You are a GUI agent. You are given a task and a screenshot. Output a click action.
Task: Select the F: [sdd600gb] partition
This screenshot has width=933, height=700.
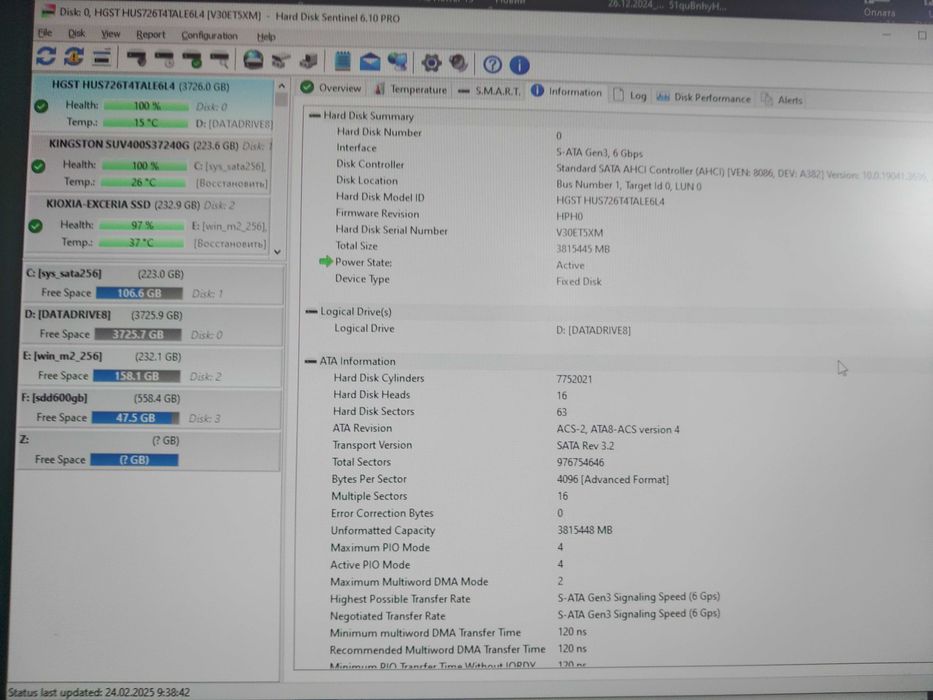pyautogui.click(x=149, y=408)
